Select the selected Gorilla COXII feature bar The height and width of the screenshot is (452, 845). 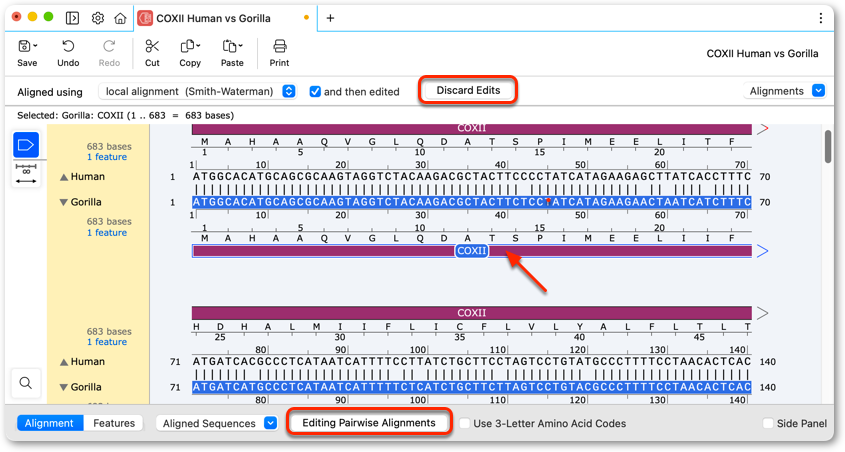point(472,251)
